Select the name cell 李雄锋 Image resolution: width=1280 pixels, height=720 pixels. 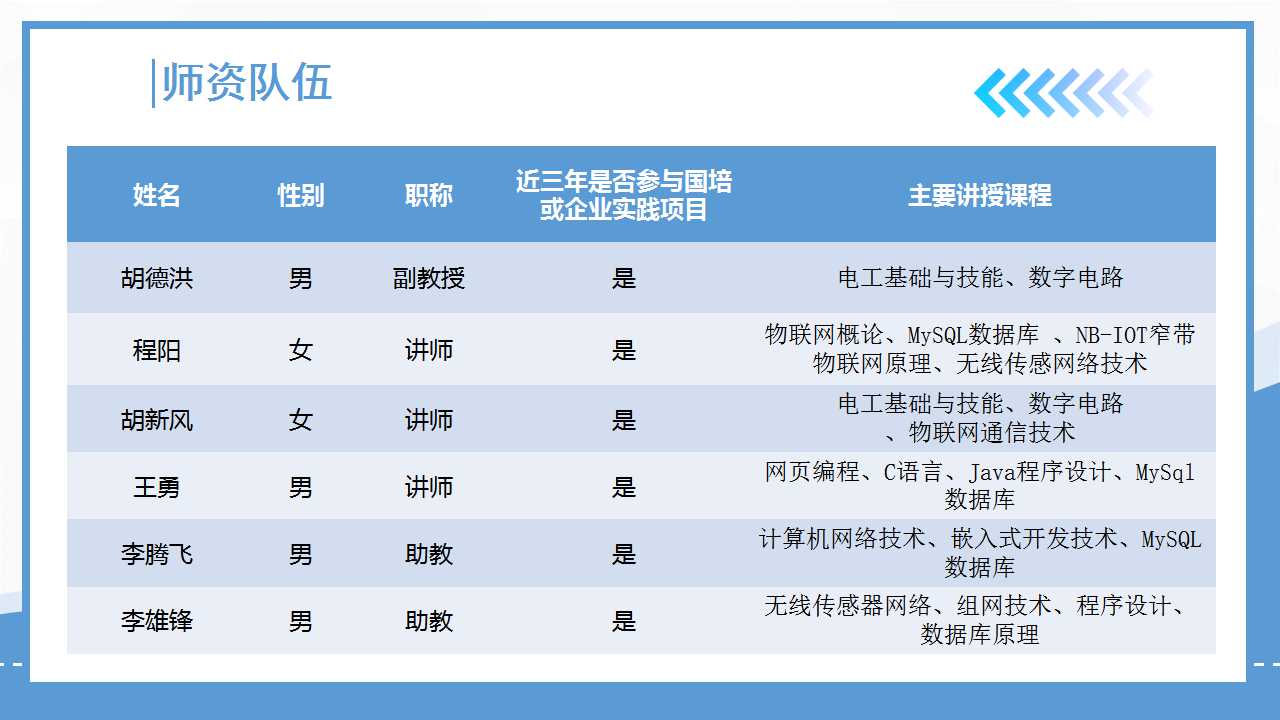tap(157, 621)
